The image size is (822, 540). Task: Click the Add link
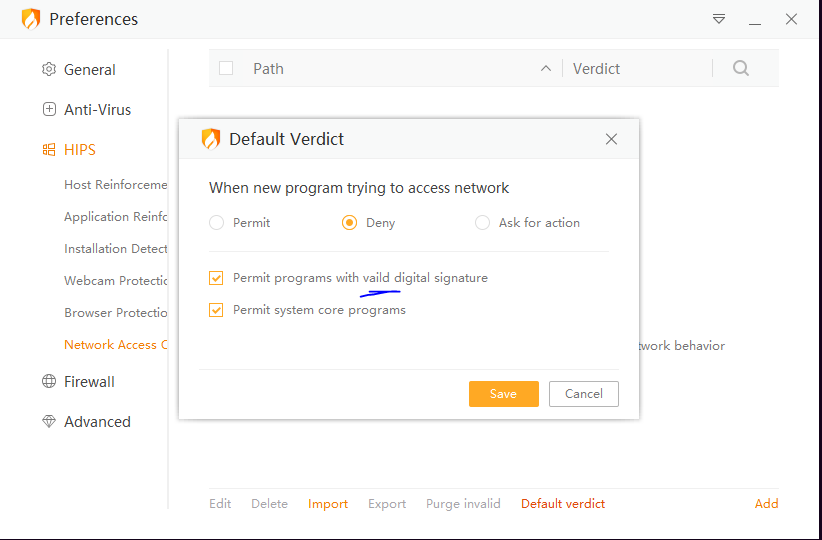click(766, 504)
